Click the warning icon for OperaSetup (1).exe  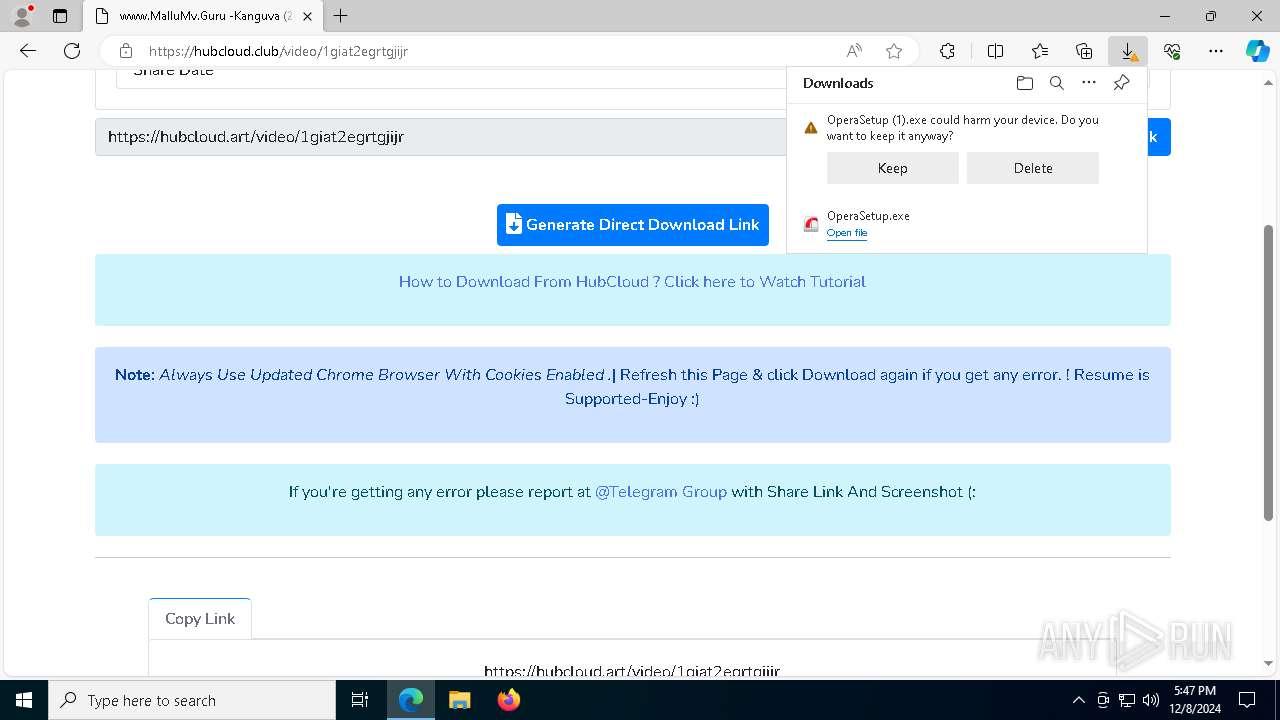coord(811,127)
